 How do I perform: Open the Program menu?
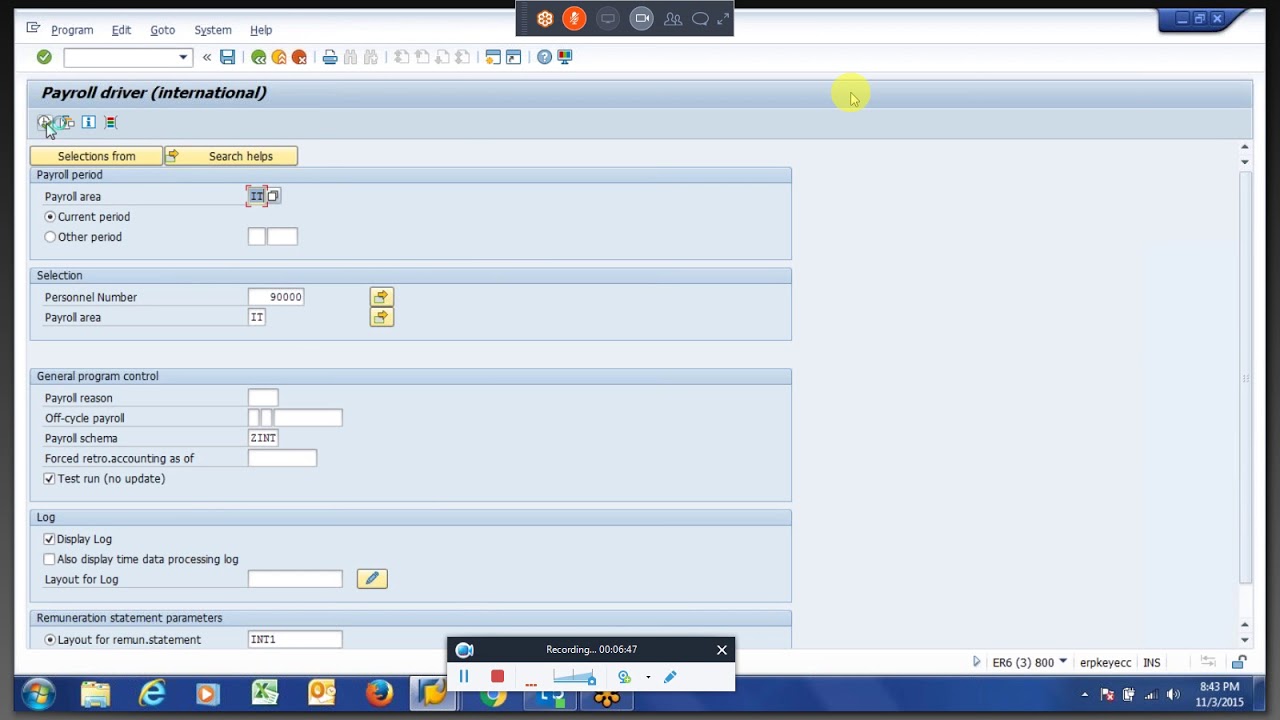point(72,30)
